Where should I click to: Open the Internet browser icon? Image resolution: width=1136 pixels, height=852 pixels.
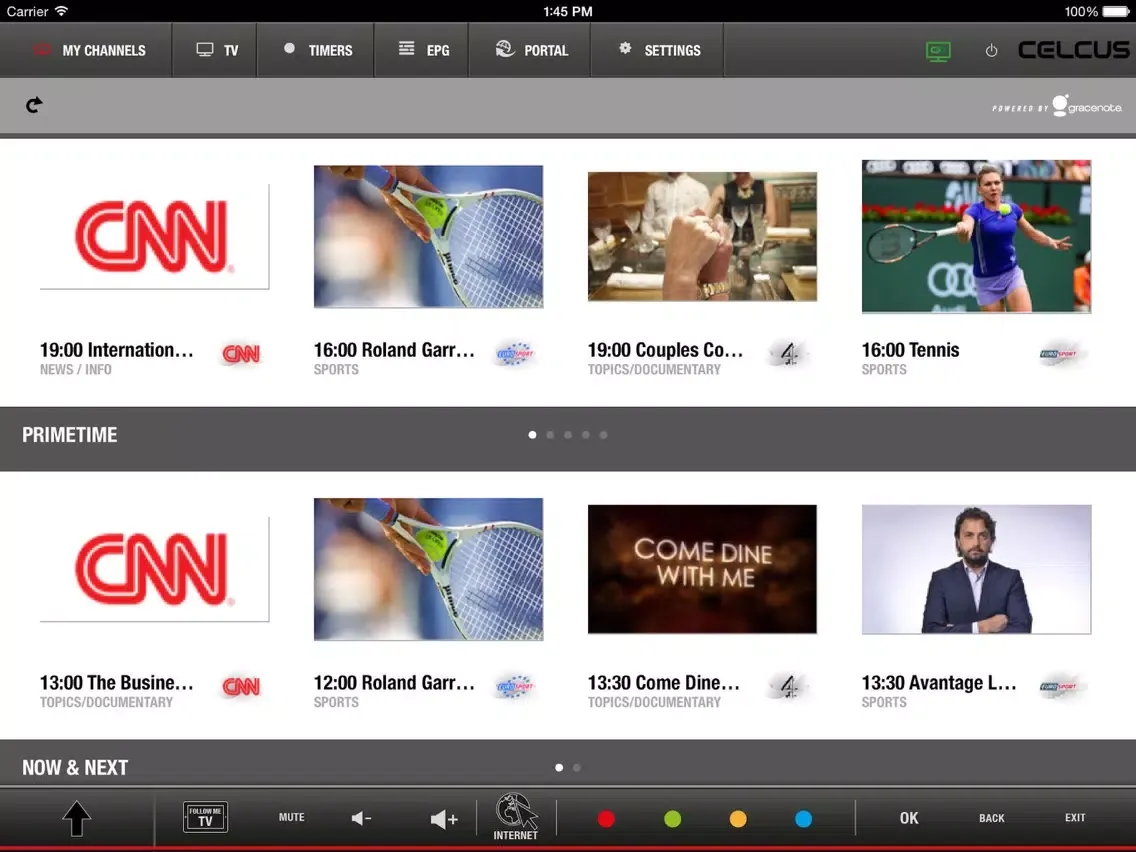tap(516, 817)
